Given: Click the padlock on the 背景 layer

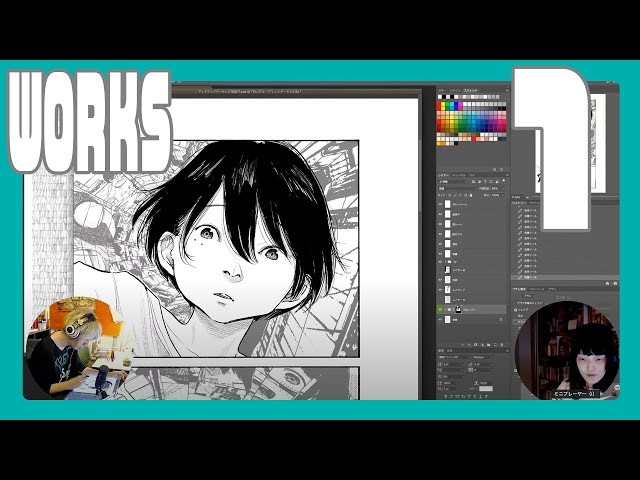Looking at the screenshot, I should [501, 320].
